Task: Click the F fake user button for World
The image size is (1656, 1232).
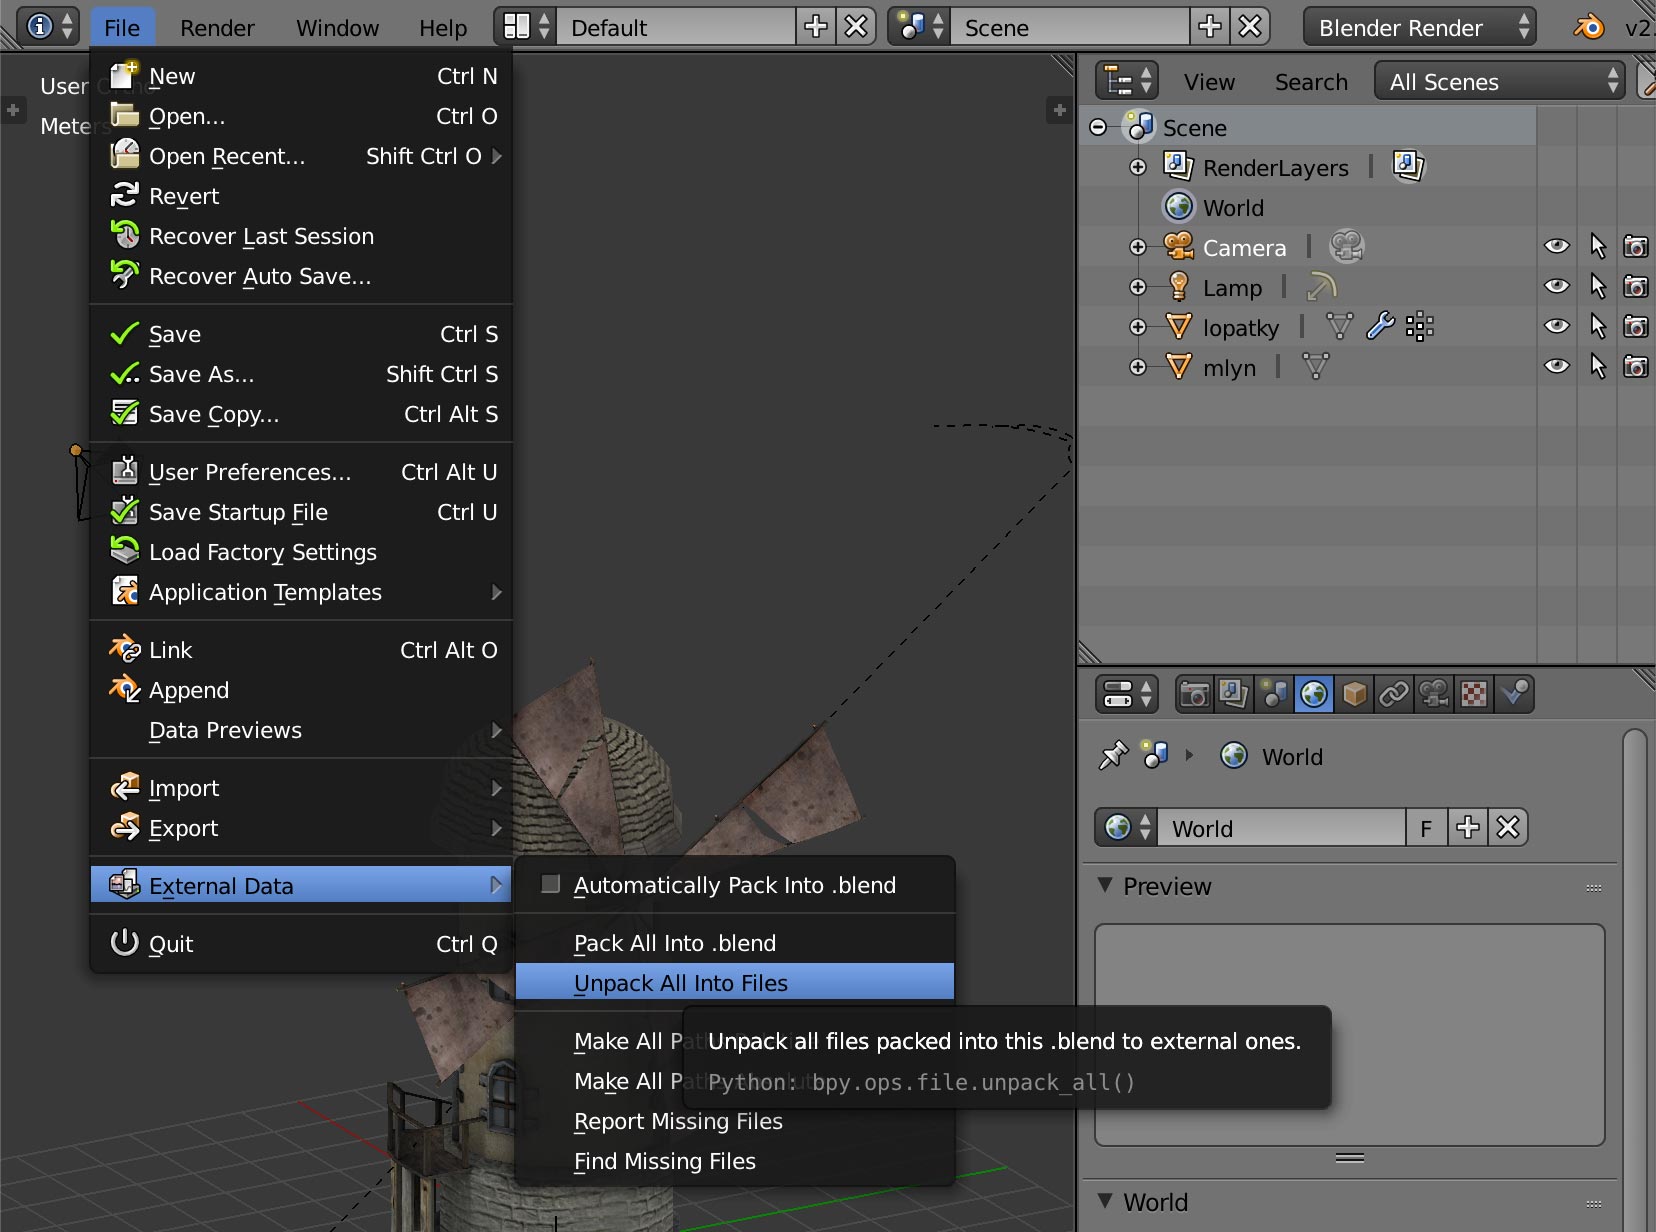Action: pyautogui.click(x=1426, y=828)
